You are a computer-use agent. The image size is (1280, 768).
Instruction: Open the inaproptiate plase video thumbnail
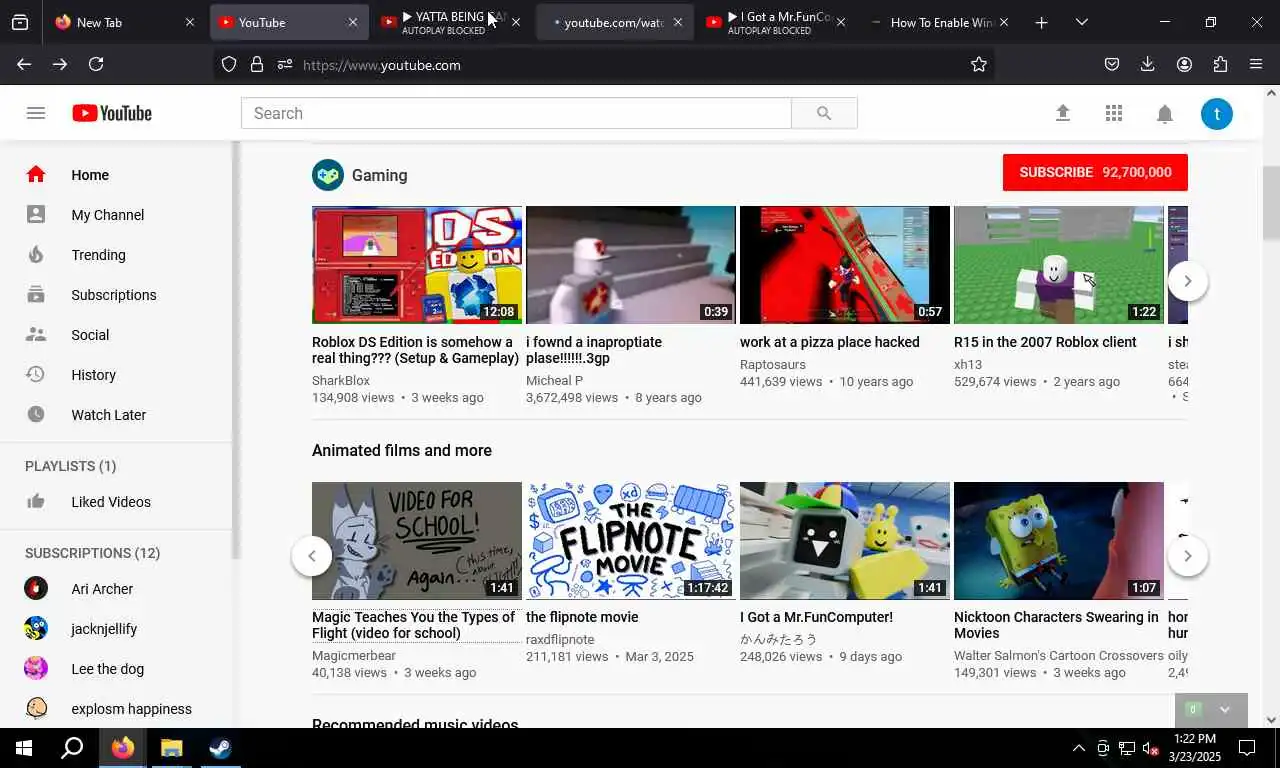631,265
